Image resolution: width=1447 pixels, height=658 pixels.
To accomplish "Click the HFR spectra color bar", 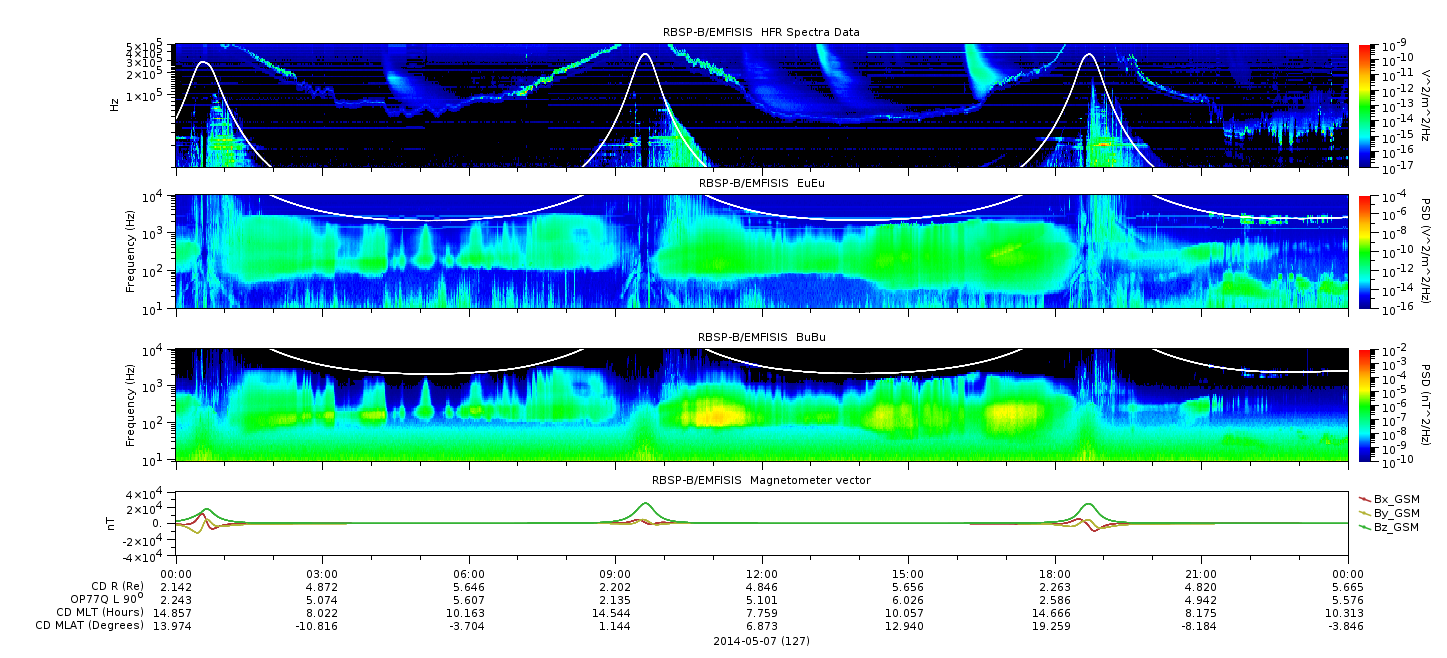I will [x=1365, y=105].
